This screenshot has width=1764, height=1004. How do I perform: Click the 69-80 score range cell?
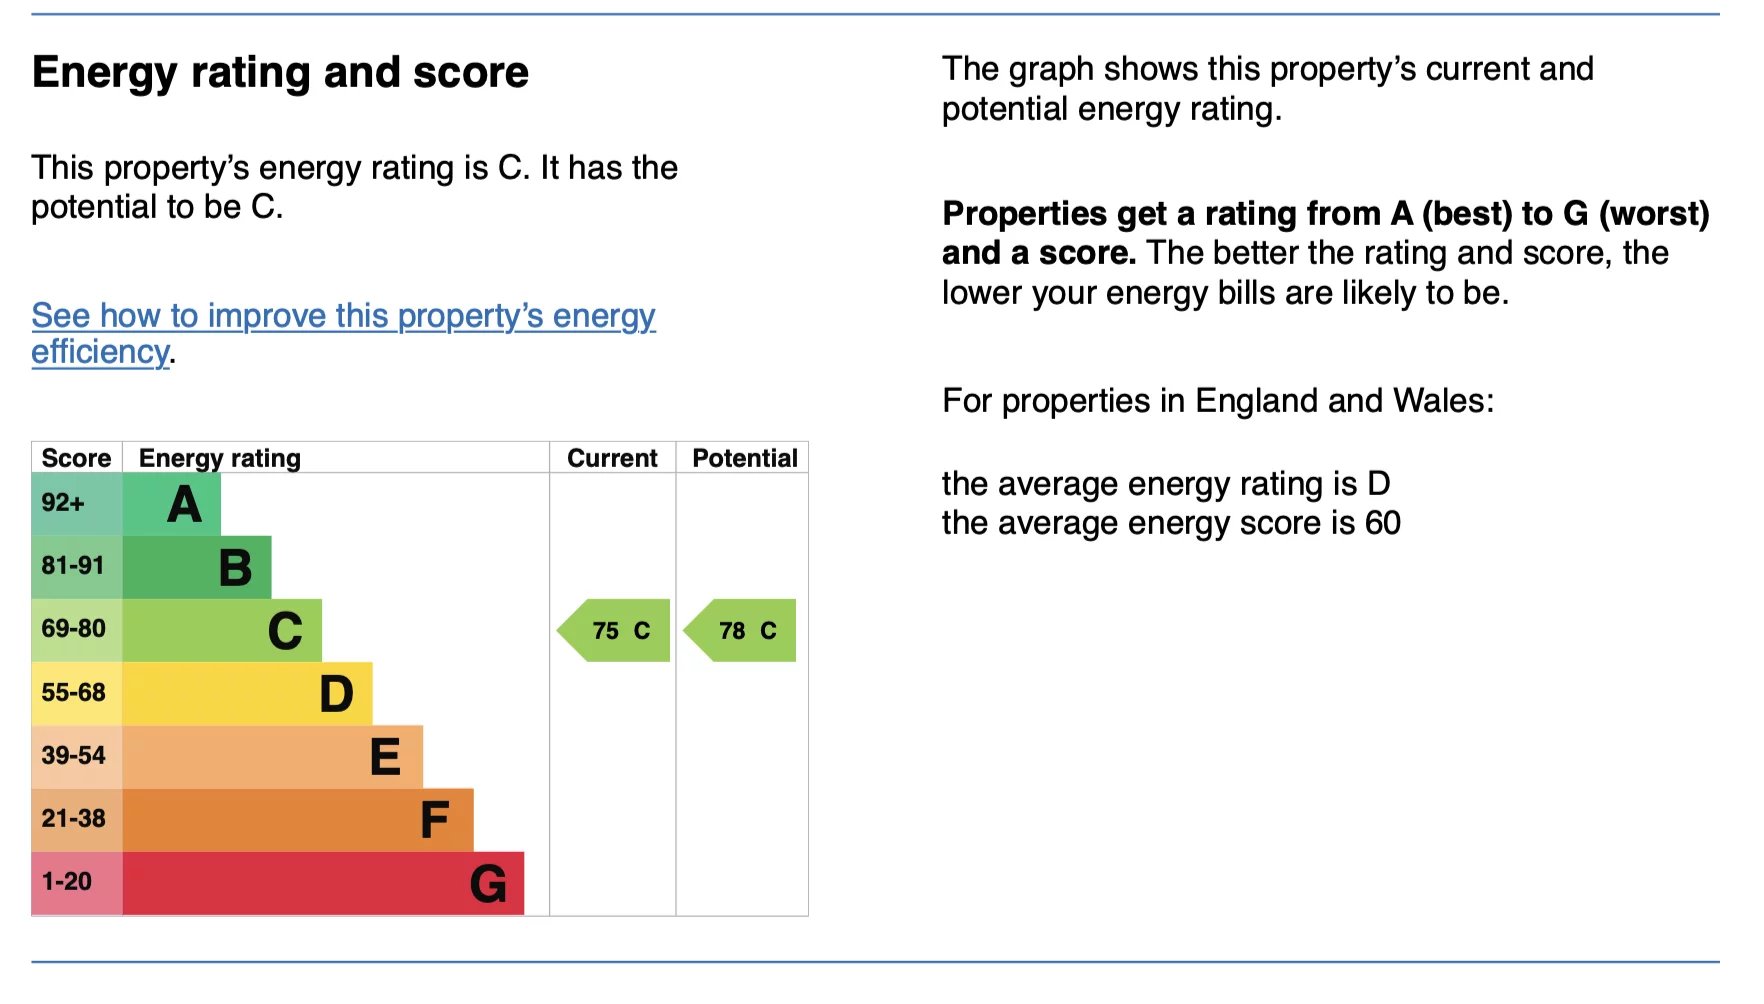click(x=76, y=630)
